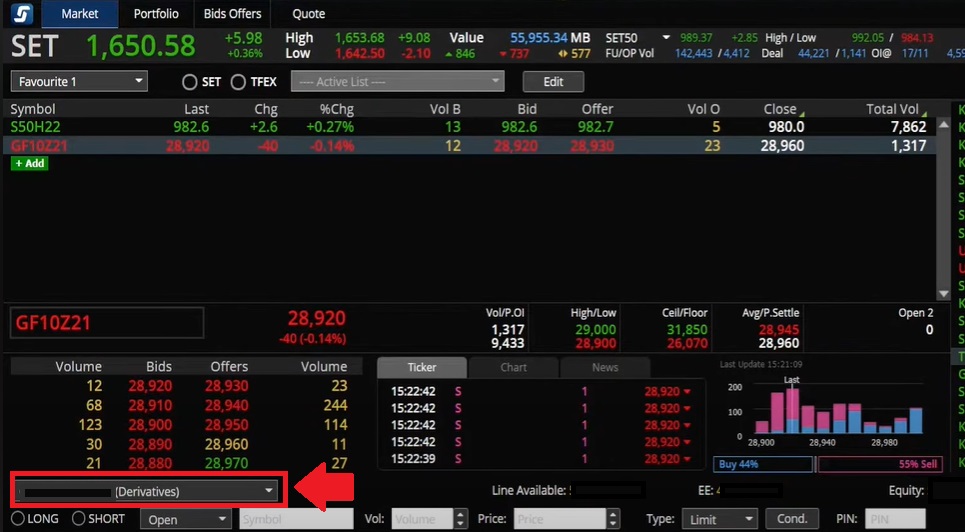The width and height of the screenshot is (965, 532).
Task: Open the Bids Offers tab
Action: (233, 14)
